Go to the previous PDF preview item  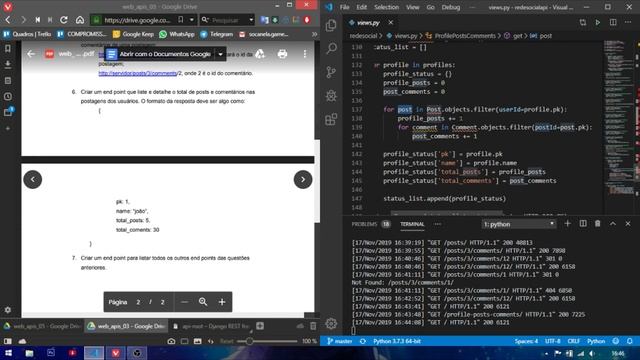(33, 180)
